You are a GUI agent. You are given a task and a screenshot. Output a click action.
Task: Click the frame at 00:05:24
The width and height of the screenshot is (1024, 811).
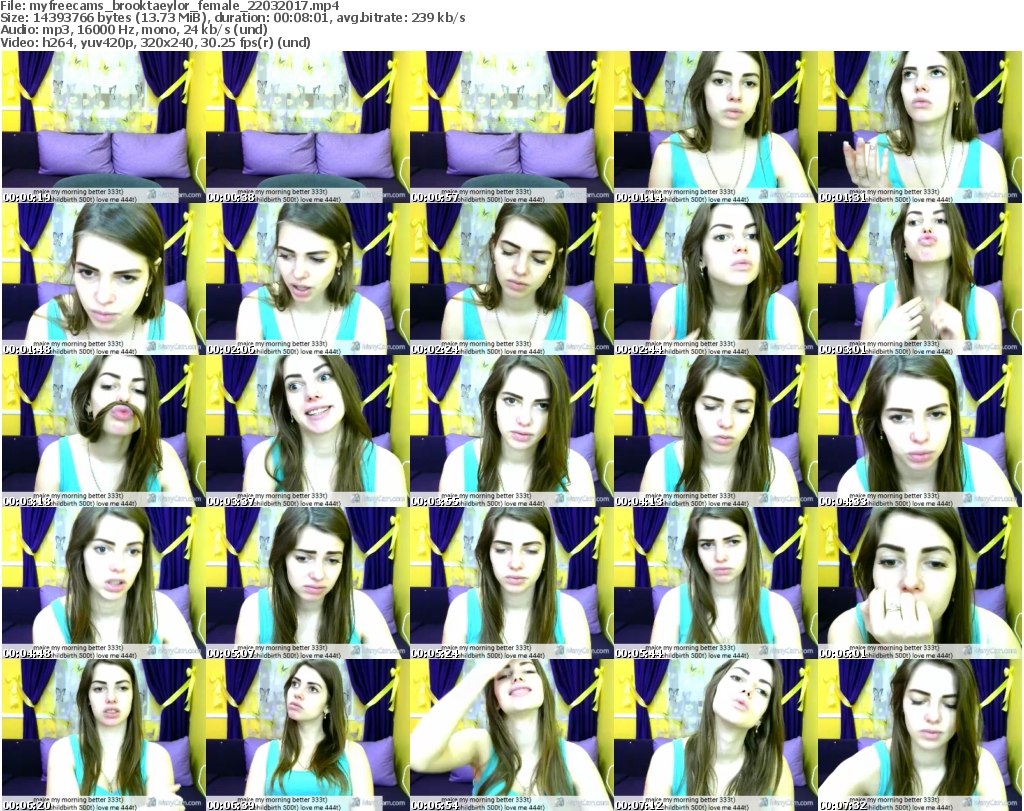(x=511, y=583)
